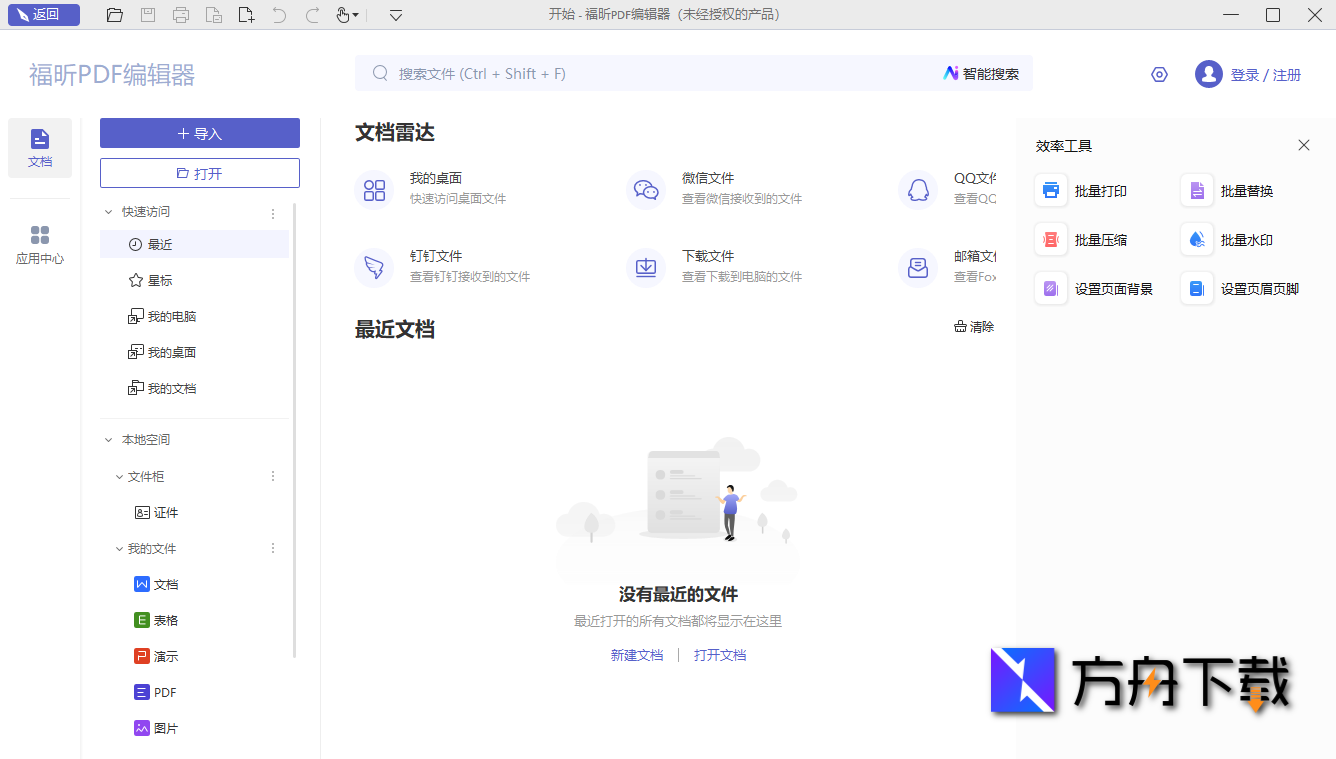Collapse the 文件柜 tree section

tap(119, 476)
